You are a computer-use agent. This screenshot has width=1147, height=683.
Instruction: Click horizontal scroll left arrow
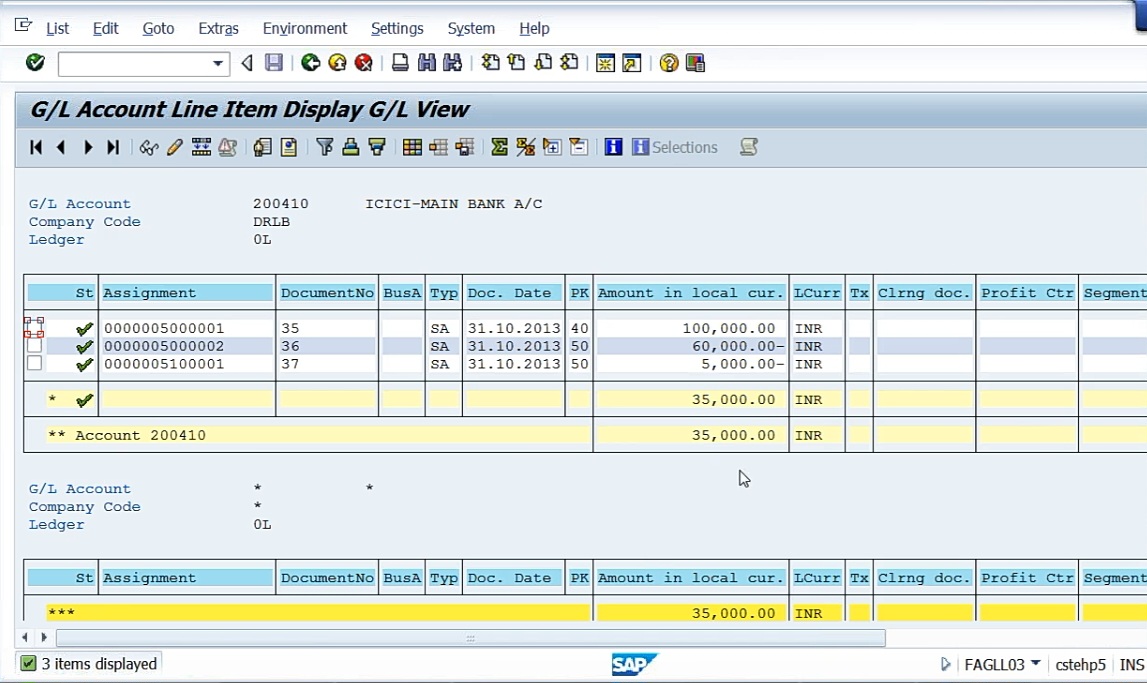25,637
